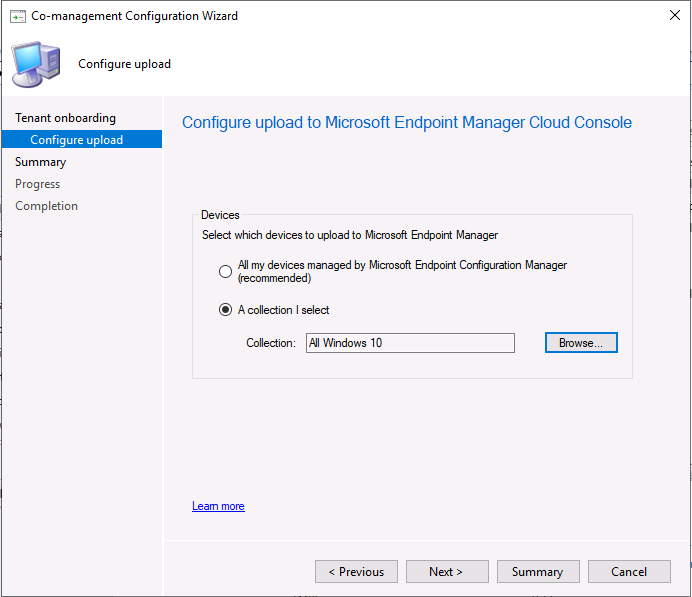Click the A collection I select label
Image resolution: width=692 pixels, height=597 pixels.
pyautogui.click(x=283, y=310)
